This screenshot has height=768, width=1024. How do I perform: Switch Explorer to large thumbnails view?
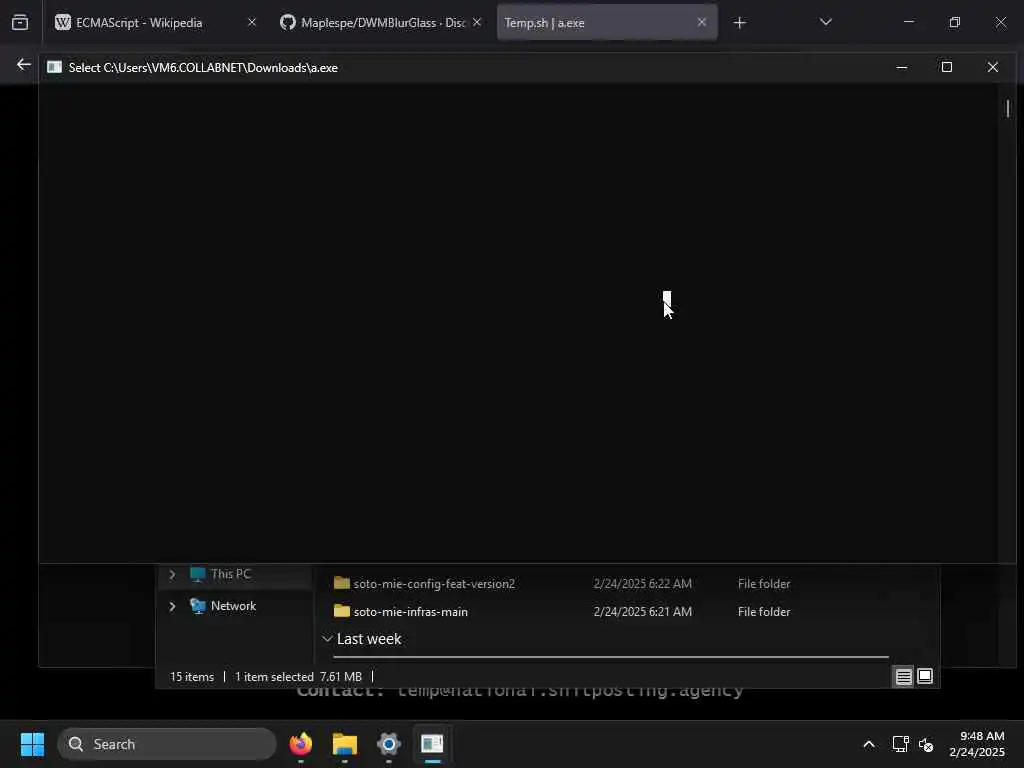925,677
